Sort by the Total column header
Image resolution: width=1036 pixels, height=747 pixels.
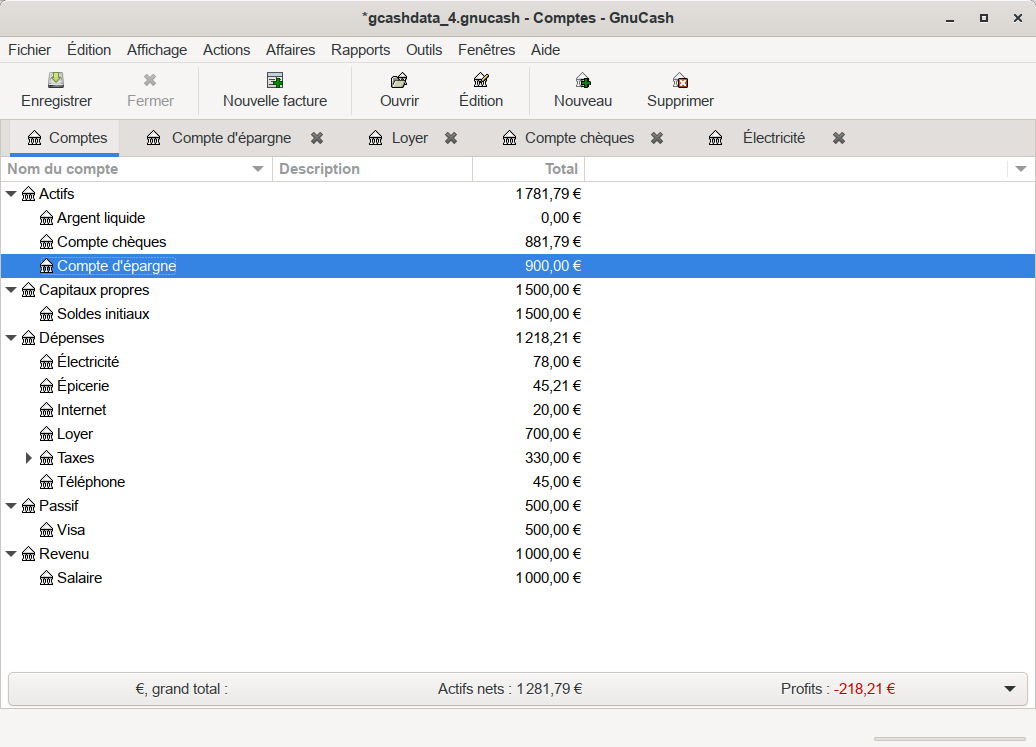(x=528, y=169)
